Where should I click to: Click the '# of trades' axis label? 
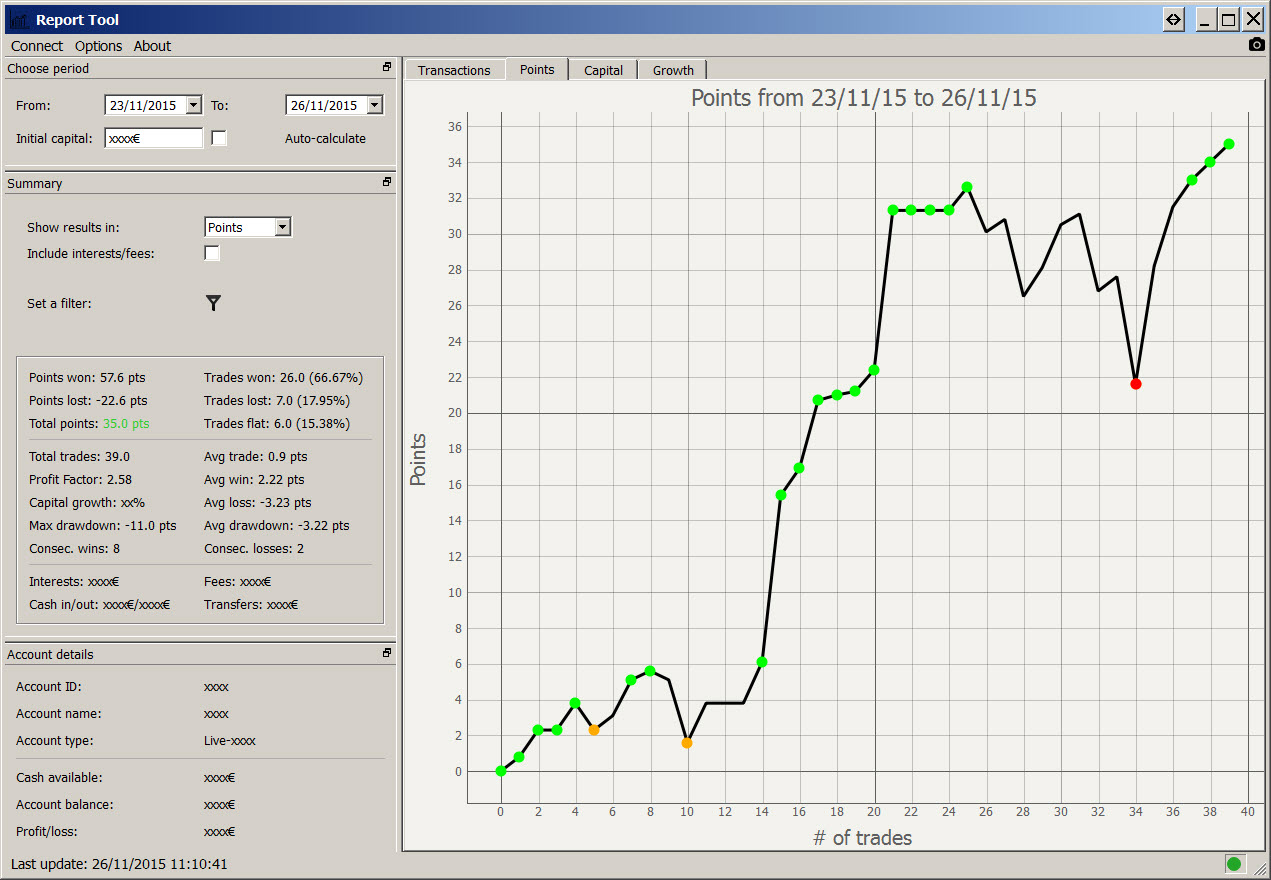pyautogui.click(x=863, y=838)
